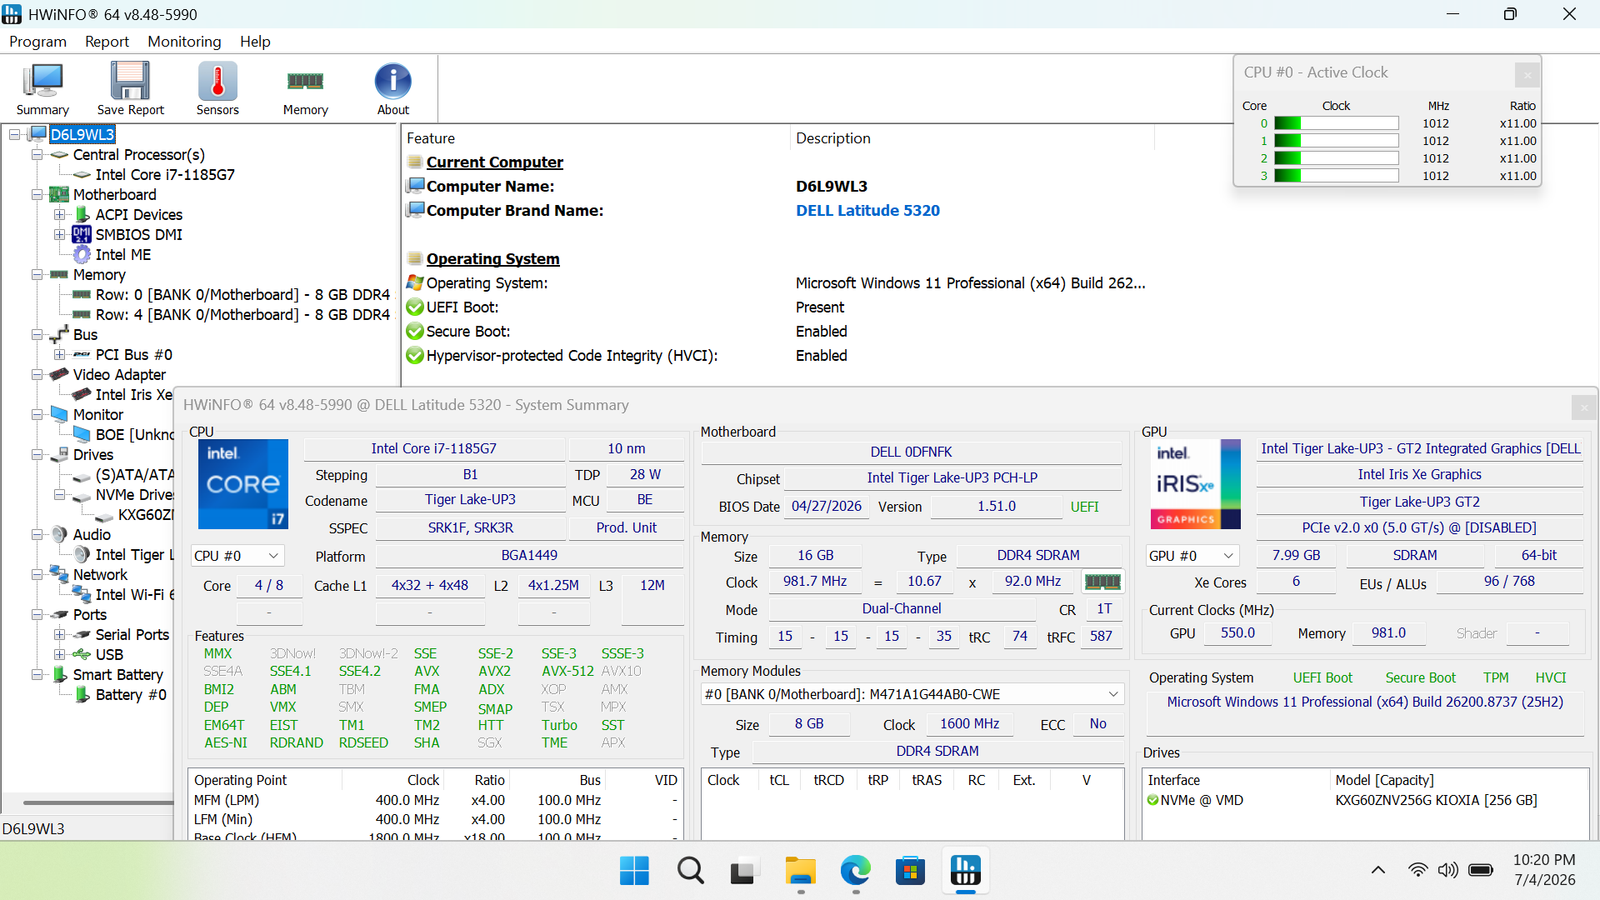Expand the USB tree node
Image resolution: width=1600 pixels, height=900 pixels.
(59, 655)
